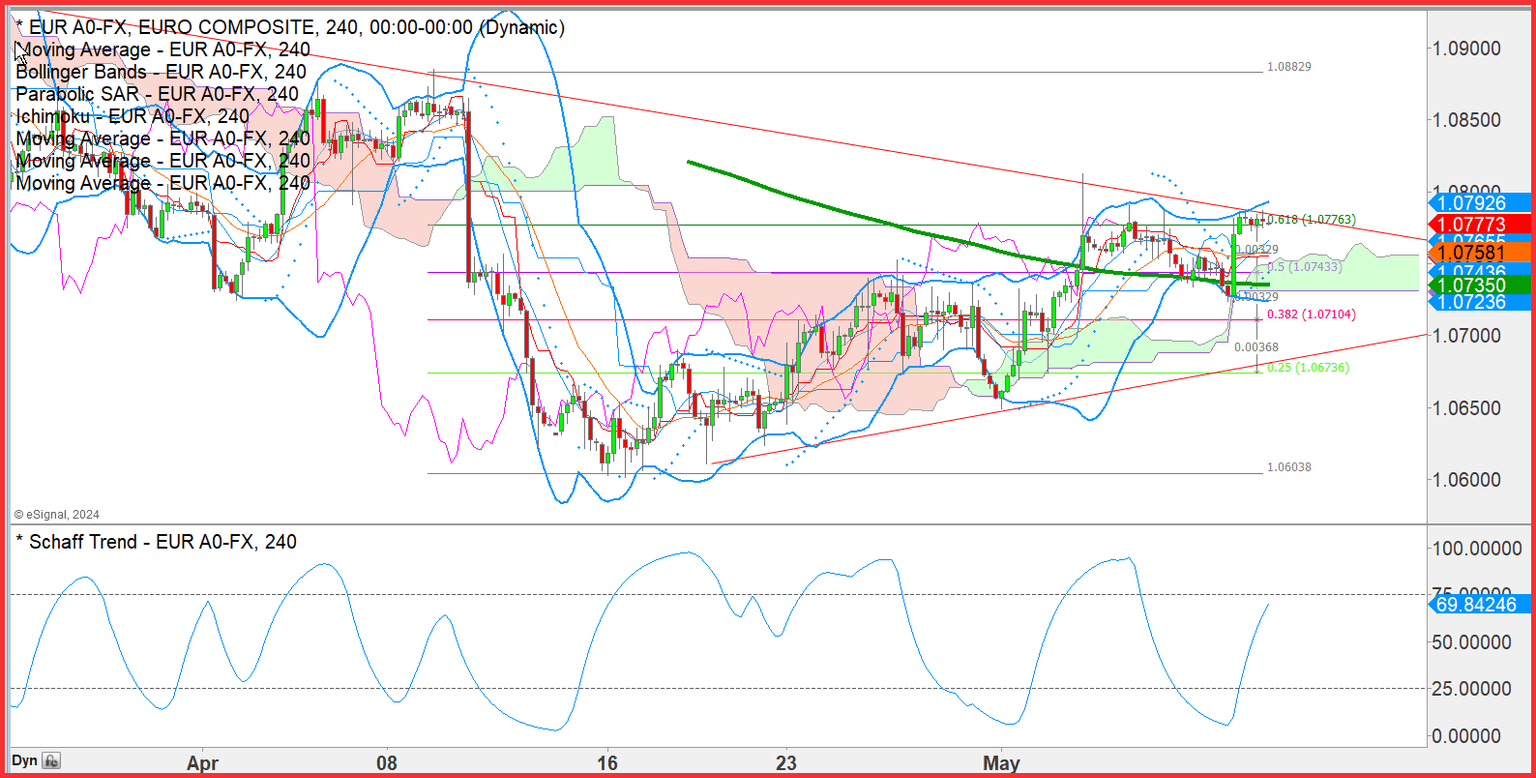Click the EUR A0-FX Euro Composite chart title

click(x=290, y=28)
